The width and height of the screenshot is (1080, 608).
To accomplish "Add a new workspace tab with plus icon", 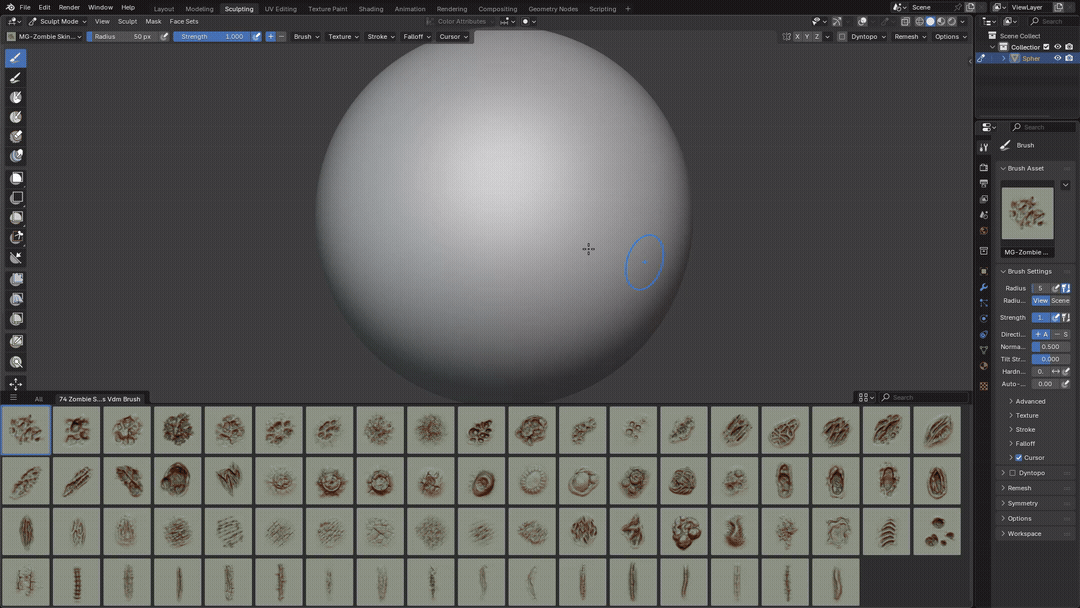I will click(627, 9).
